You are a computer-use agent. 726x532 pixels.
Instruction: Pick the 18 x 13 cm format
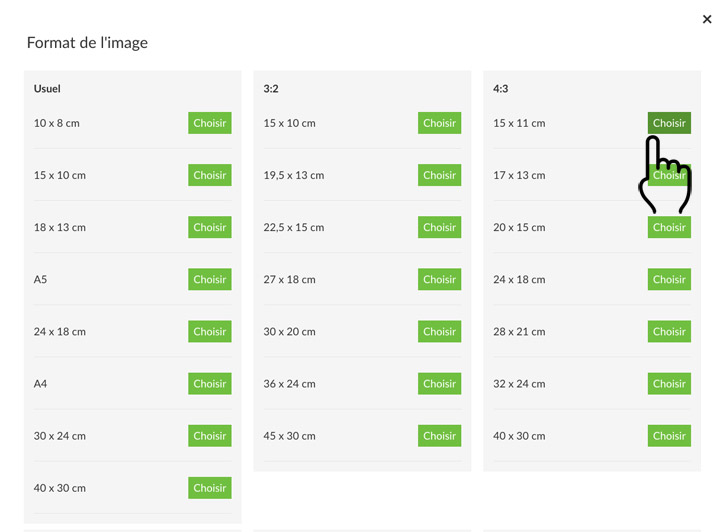click(x=209, y=227)
